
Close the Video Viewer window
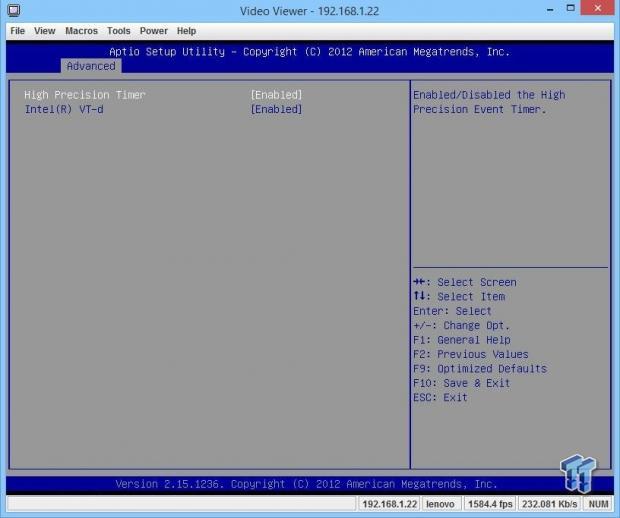[x=597, y=8]
